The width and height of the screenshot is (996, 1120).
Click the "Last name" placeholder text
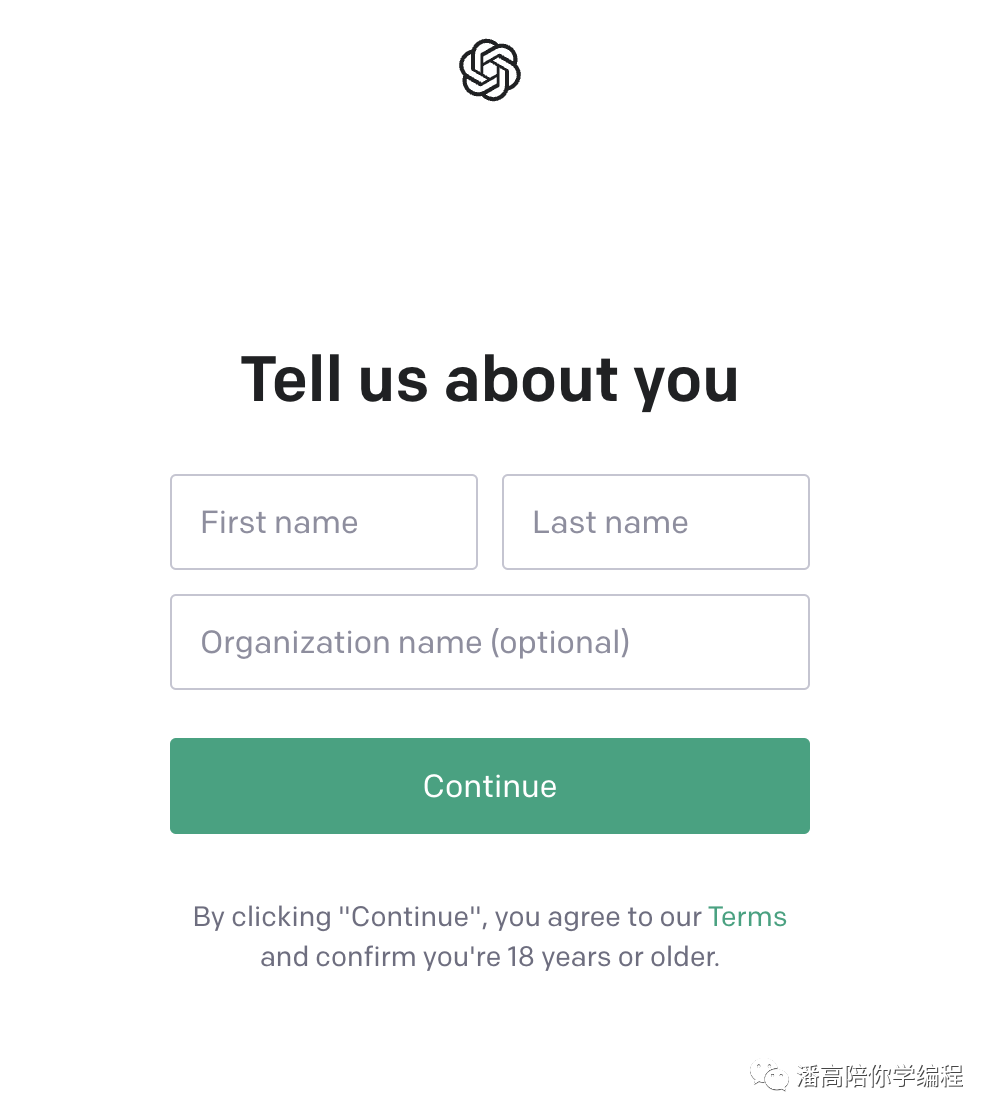click(611, 522)
